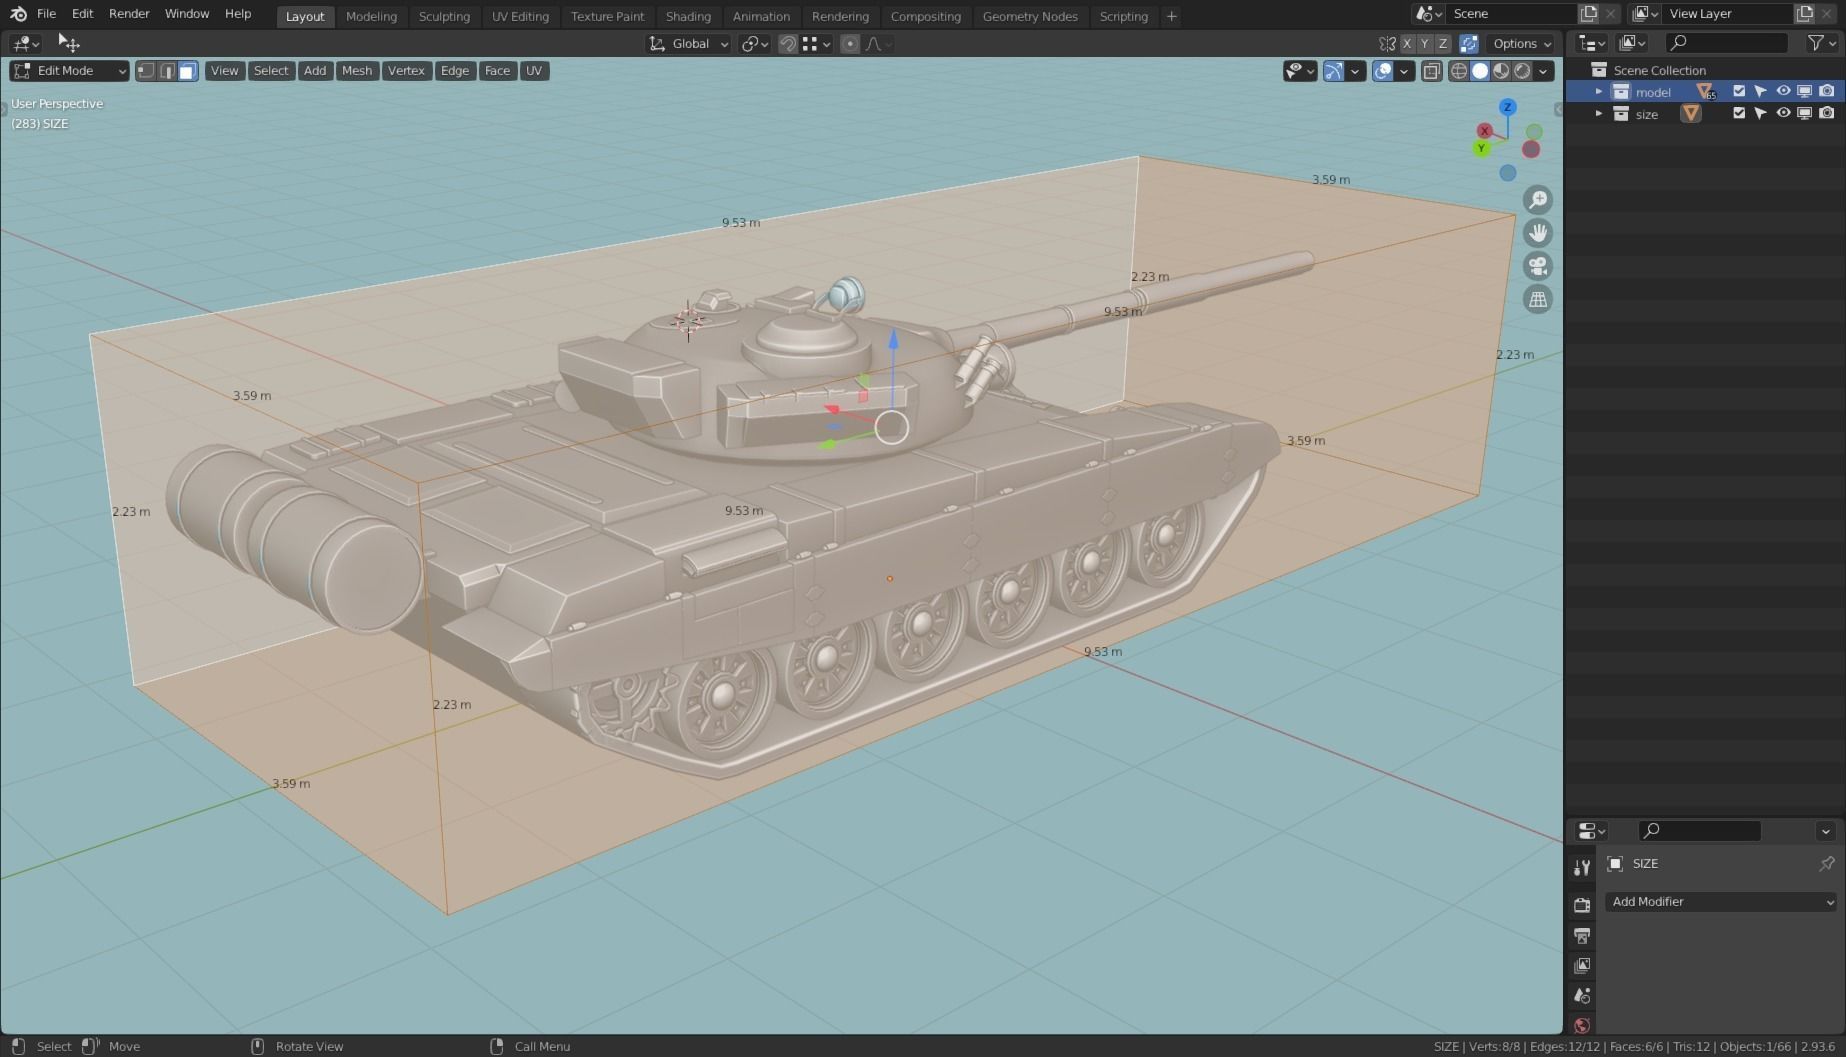Toggle snapping magnet
The width and height of the screenshot is (1846, 1057).
pos(788,44)
